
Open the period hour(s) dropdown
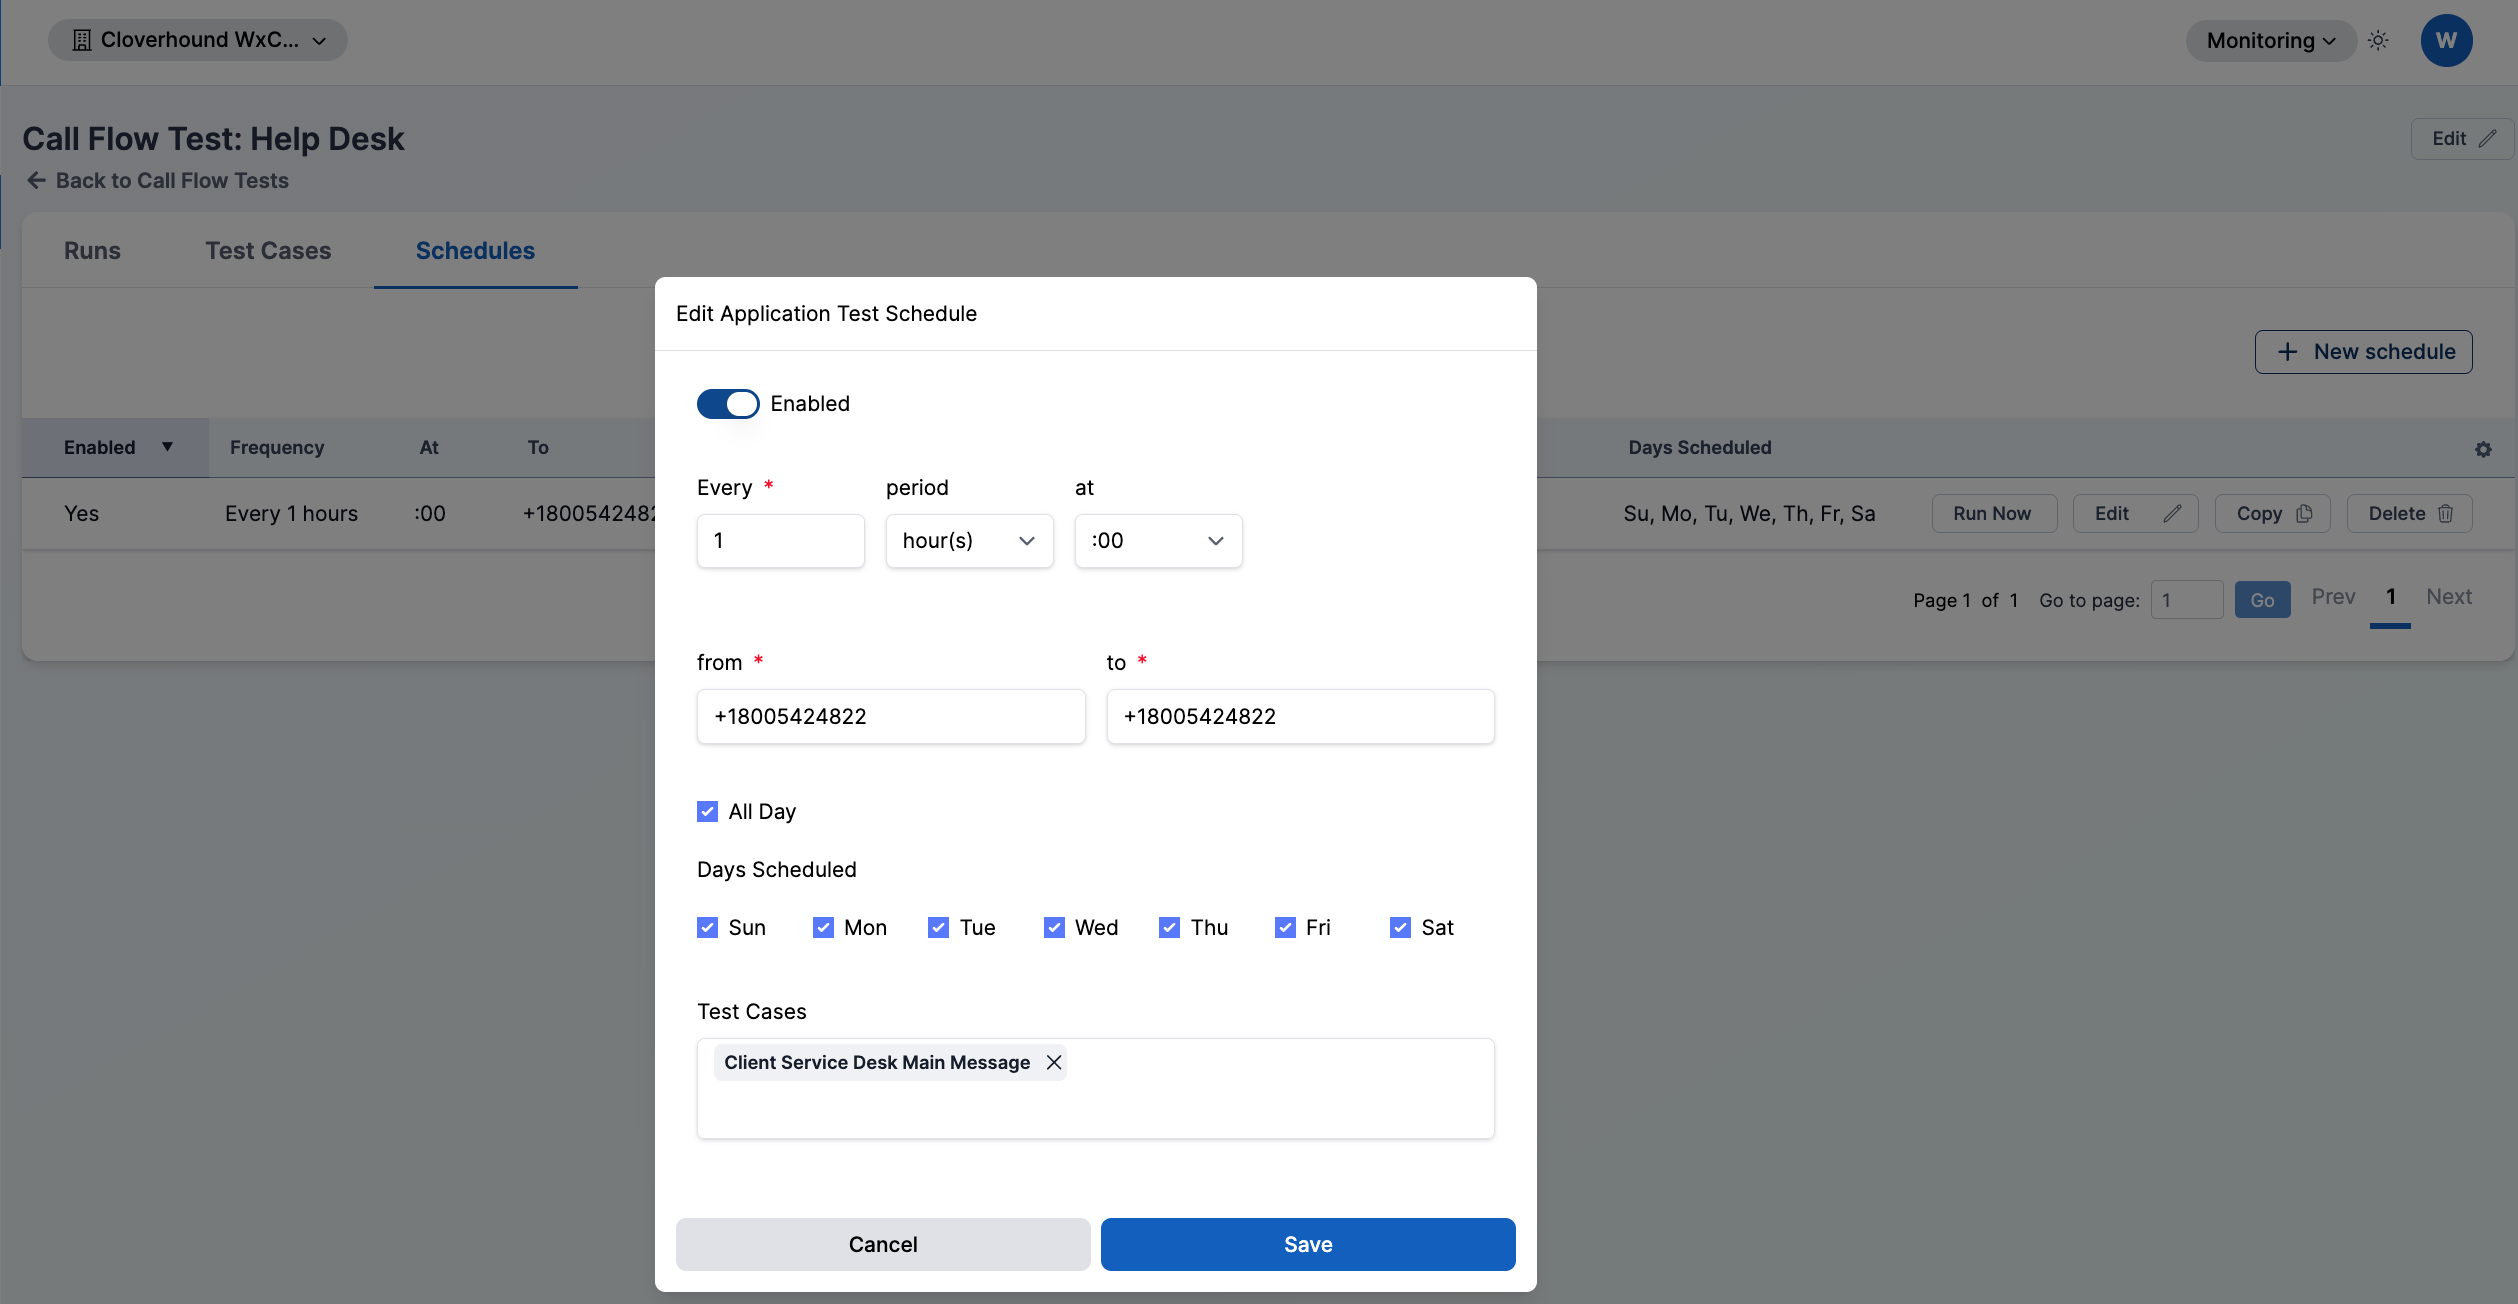[x=969, y=541]
